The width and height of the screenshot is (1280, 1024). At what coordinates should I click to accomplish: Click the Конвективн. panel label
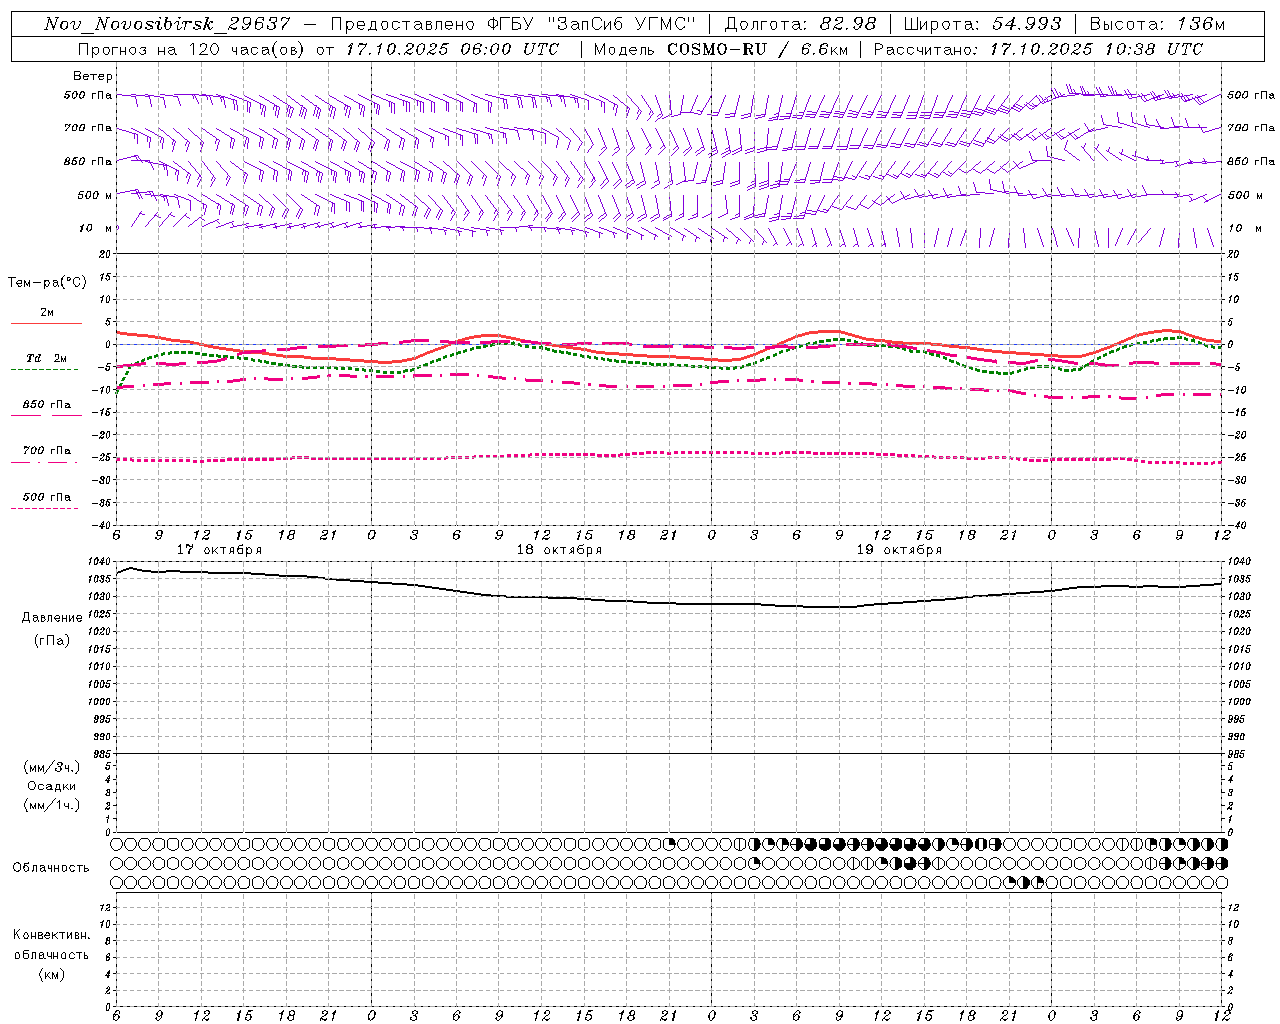coord(52,935)
